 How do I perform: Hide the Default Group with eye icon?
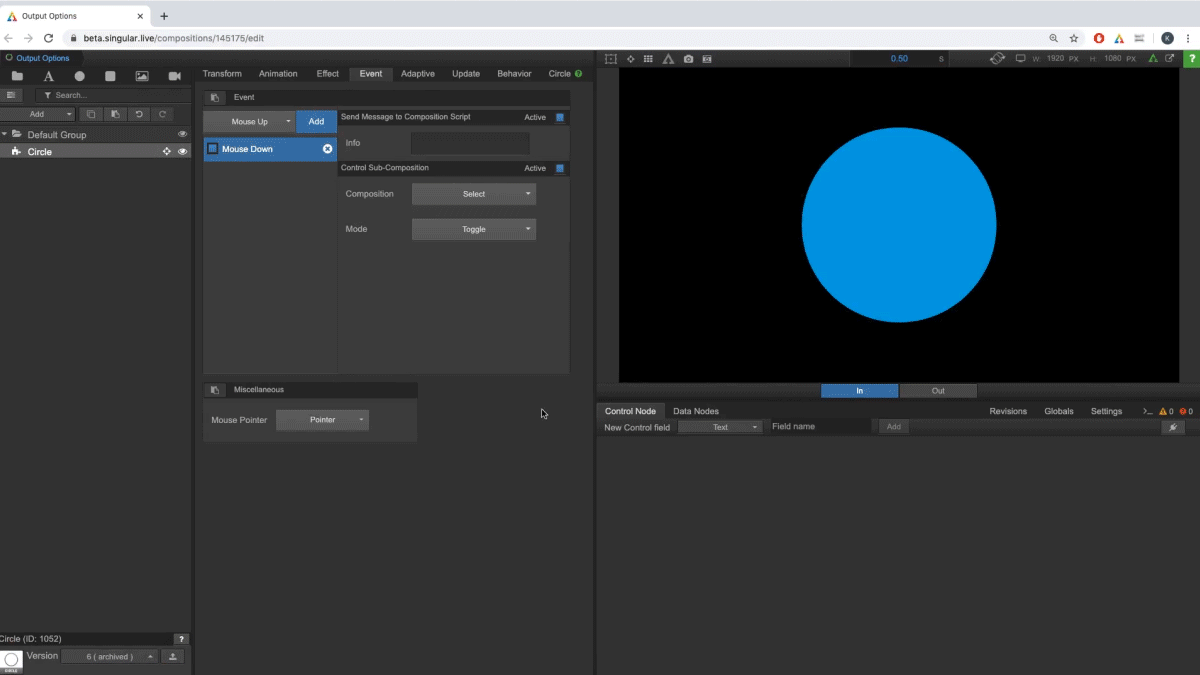(x=183, y=134)
